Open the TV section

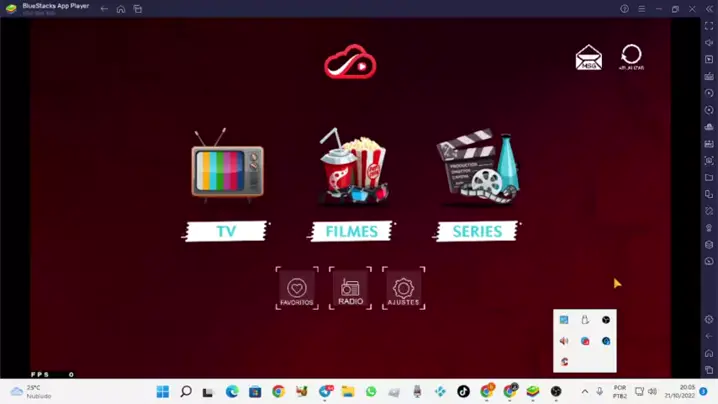click(x=228, y=166)
